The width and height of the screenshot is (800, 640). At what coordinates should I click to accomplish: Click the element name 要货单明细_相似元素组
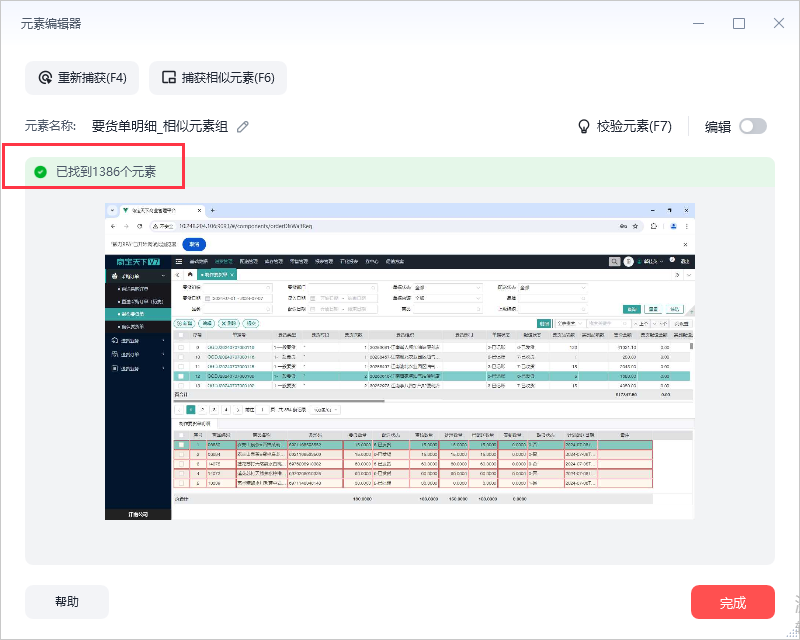click(x=160, y=127)
